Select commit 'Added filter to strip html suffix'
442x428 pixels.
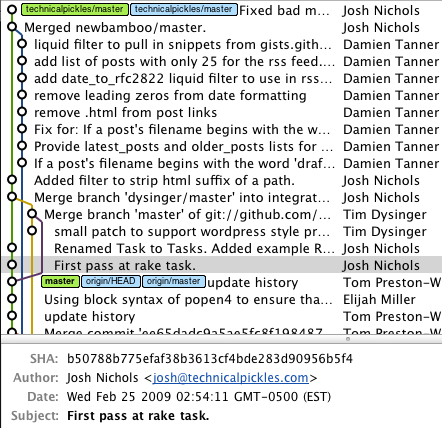(221, 180)
